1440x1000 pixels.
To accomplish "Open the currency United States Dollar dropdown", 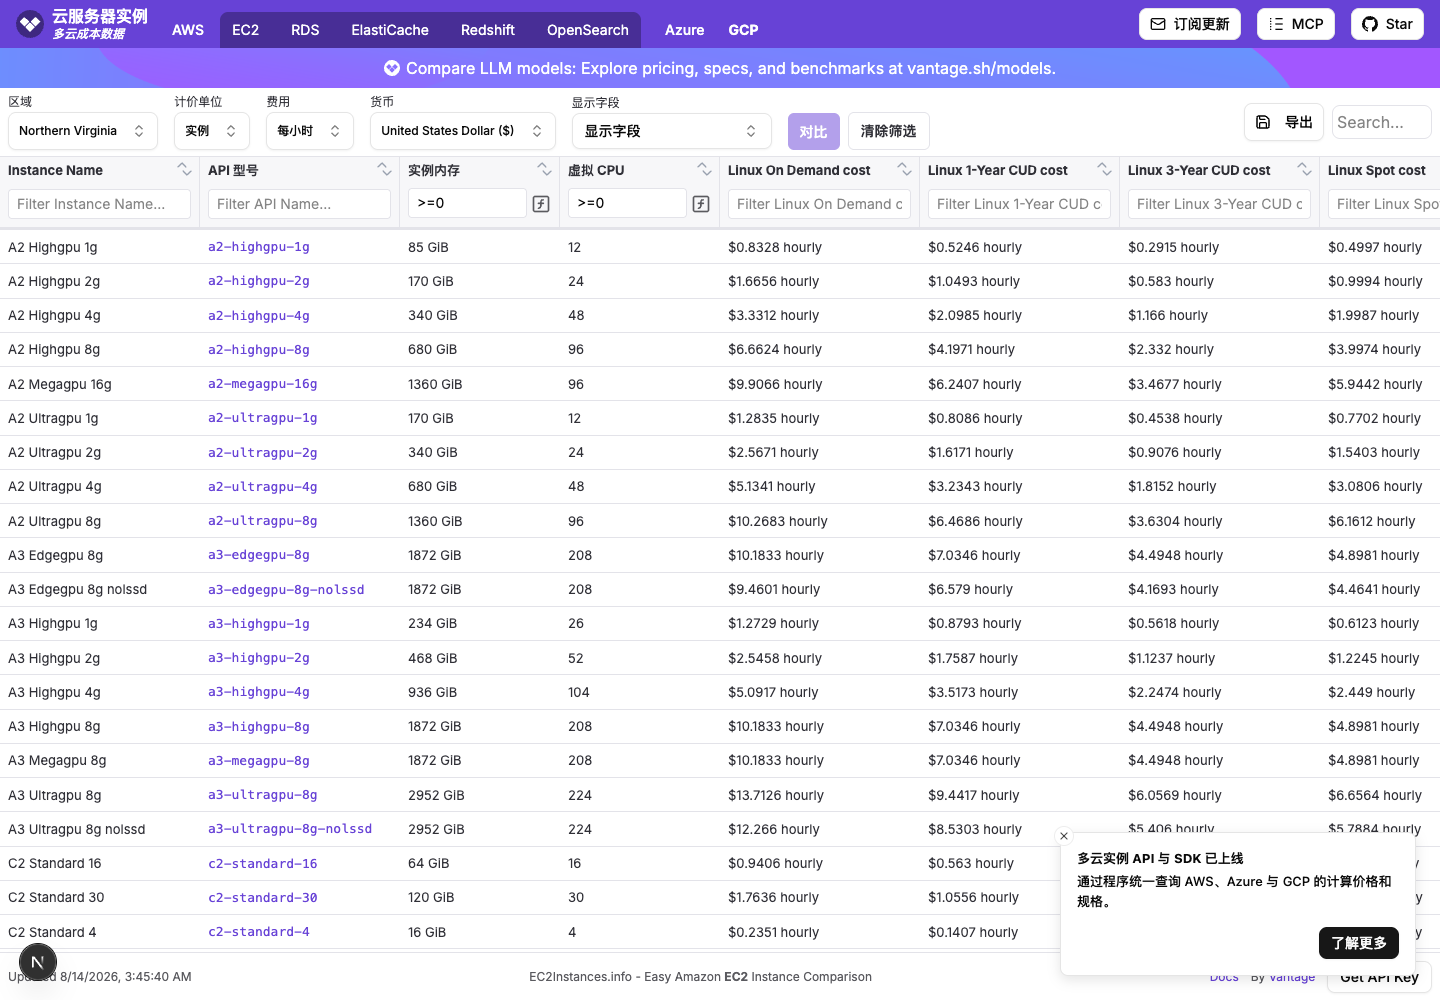I will pos(463,131).
